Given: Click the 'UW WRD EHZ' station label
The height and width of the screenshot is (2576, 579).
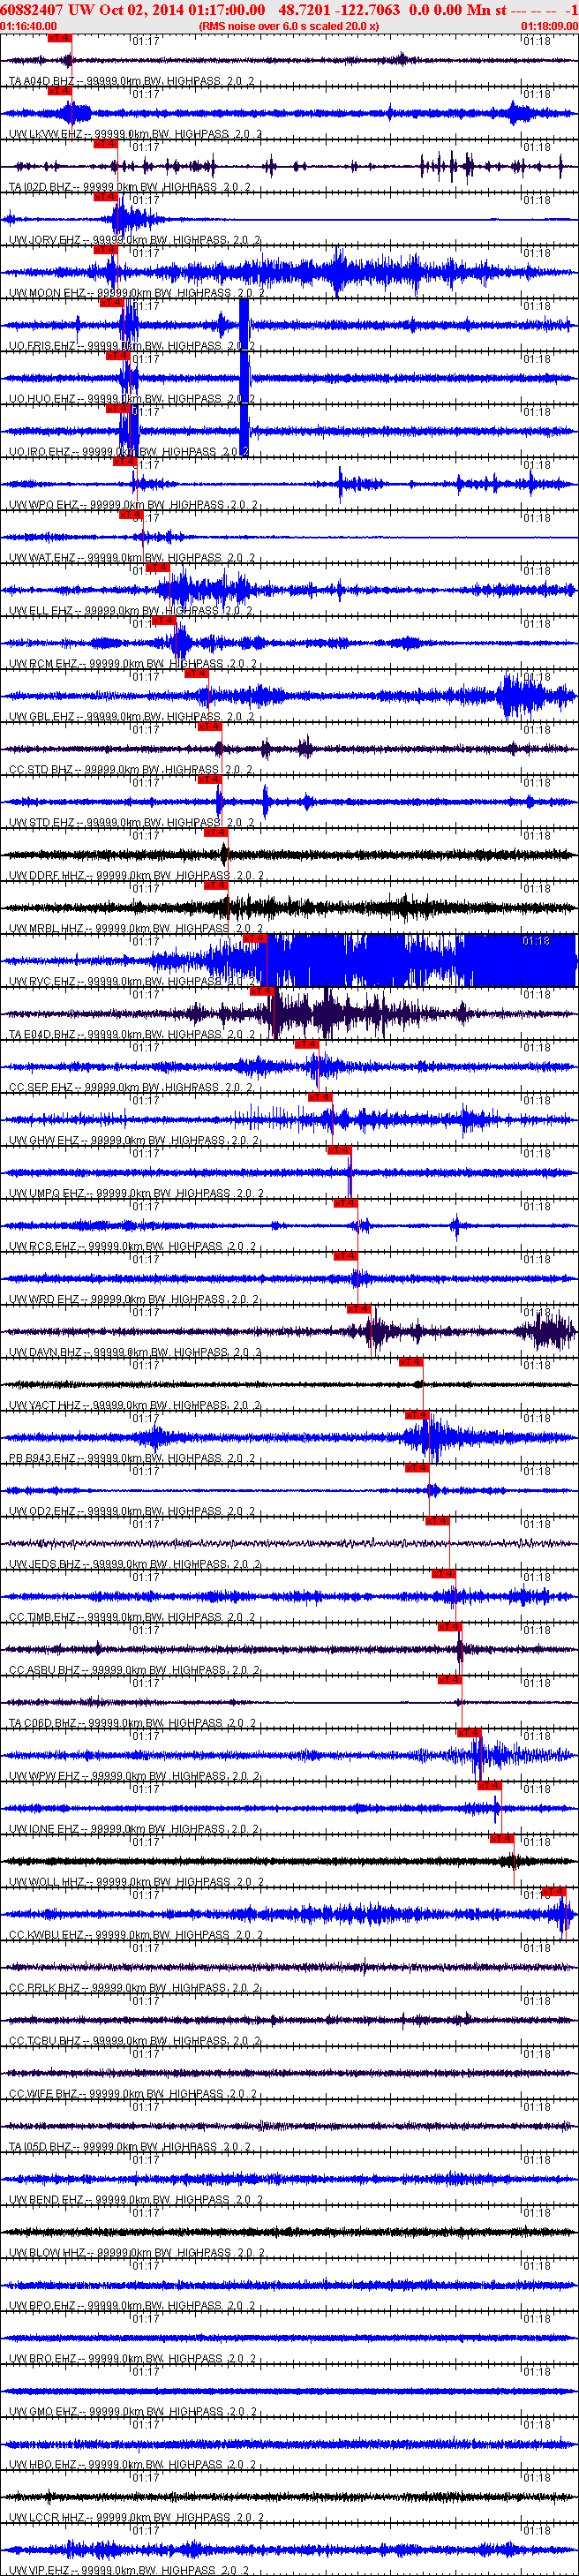Looking at the screenshot, I should 44,1300.
